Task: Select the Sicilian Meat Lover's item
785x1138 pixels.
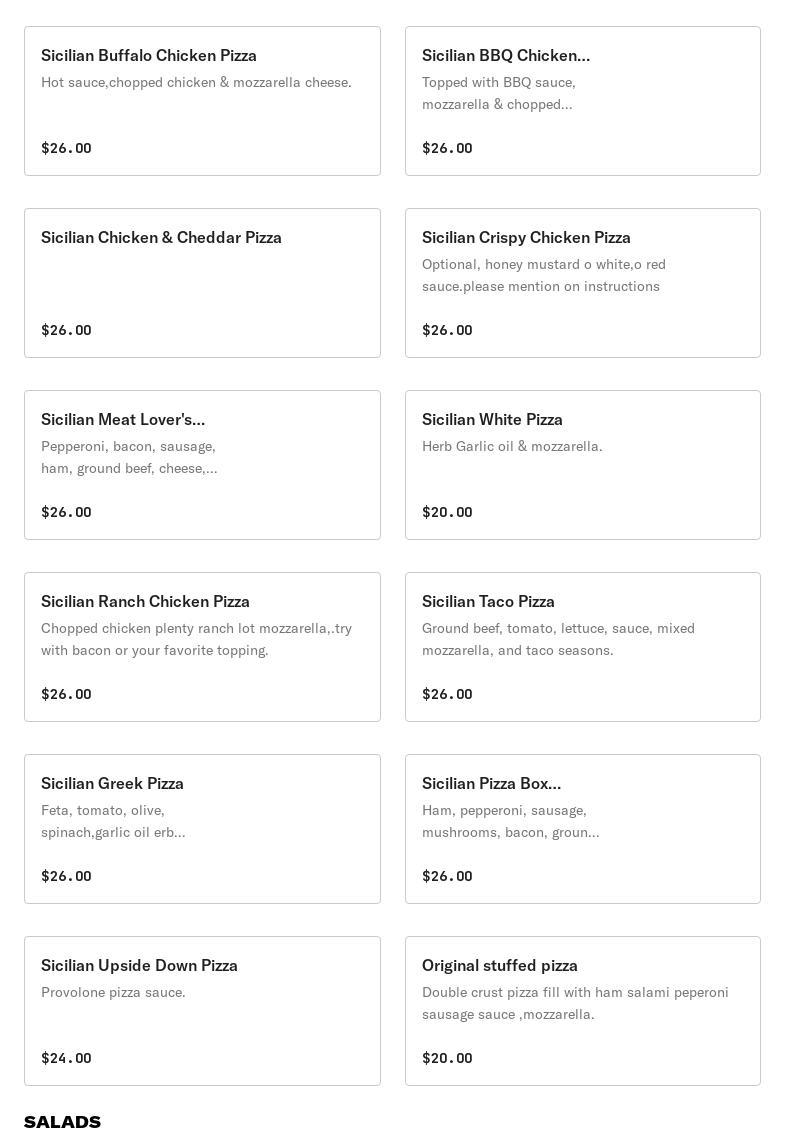Action: pos(202,465)
